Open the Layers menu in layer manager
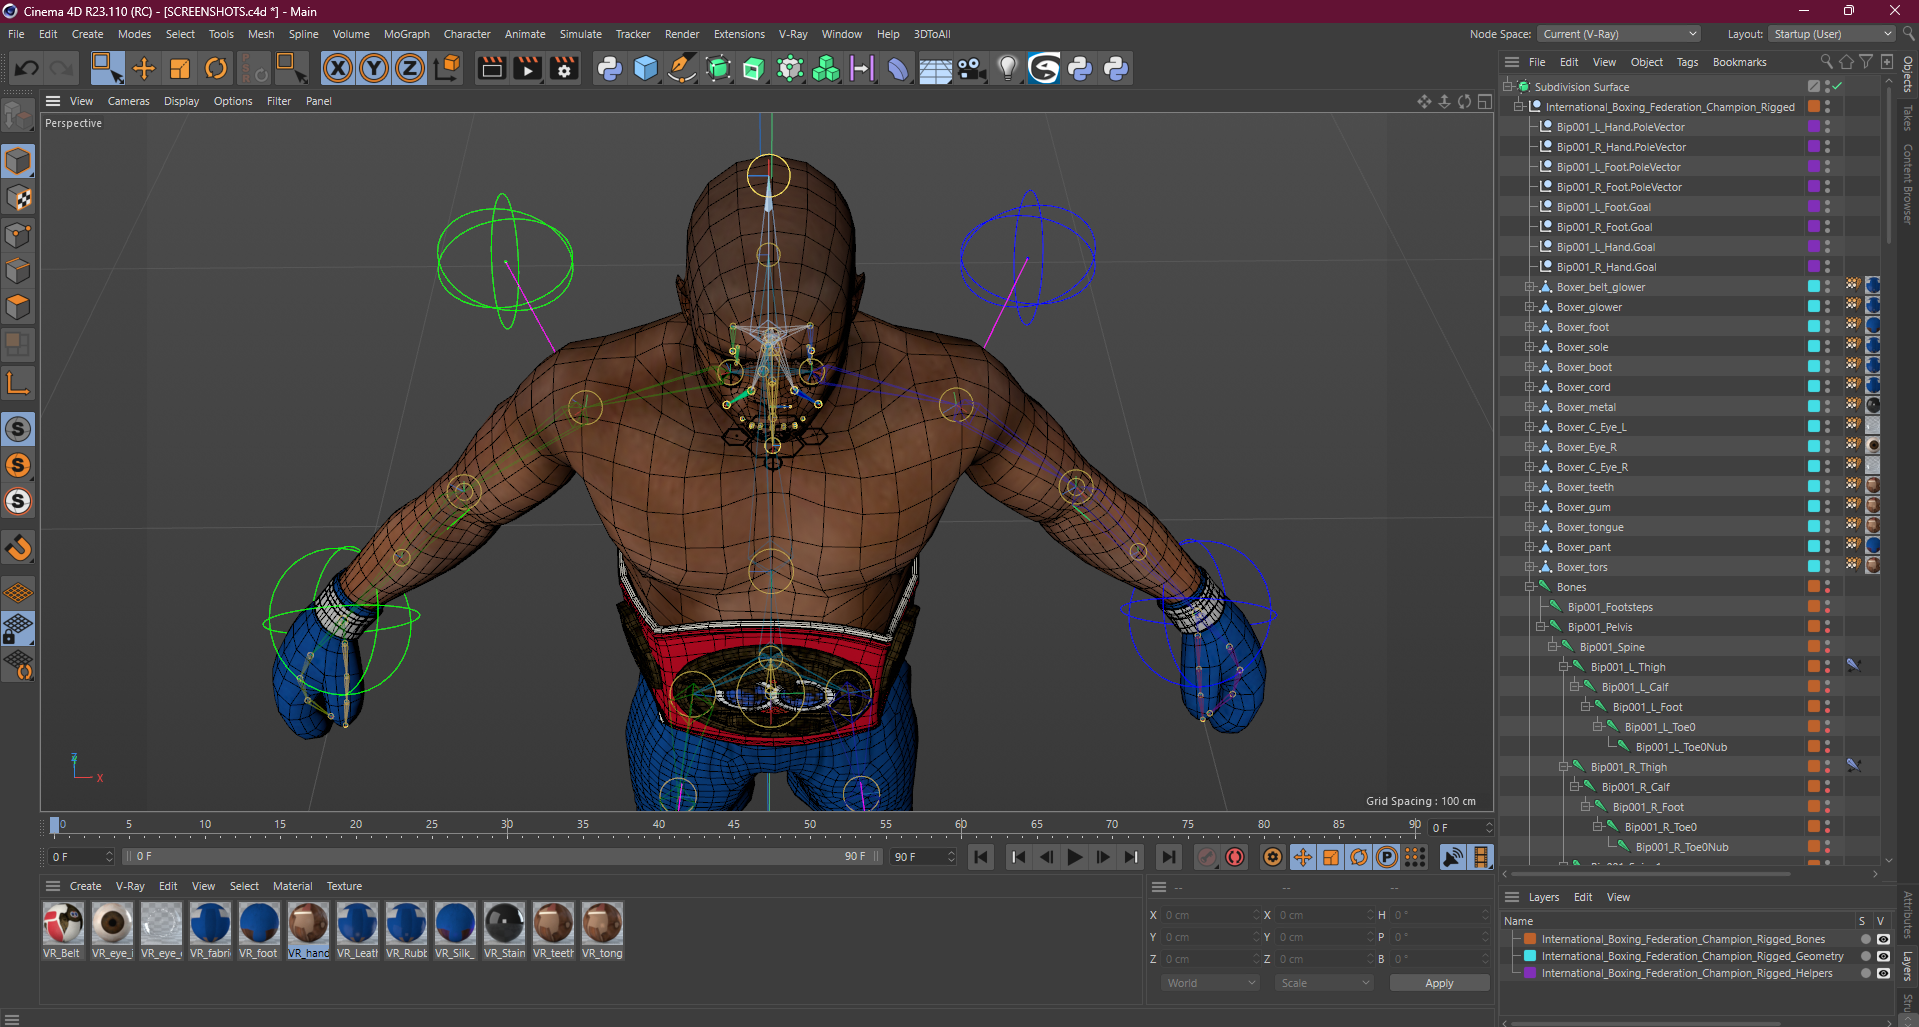Screen dimensions: 1919x1027 pos(1543,897)
